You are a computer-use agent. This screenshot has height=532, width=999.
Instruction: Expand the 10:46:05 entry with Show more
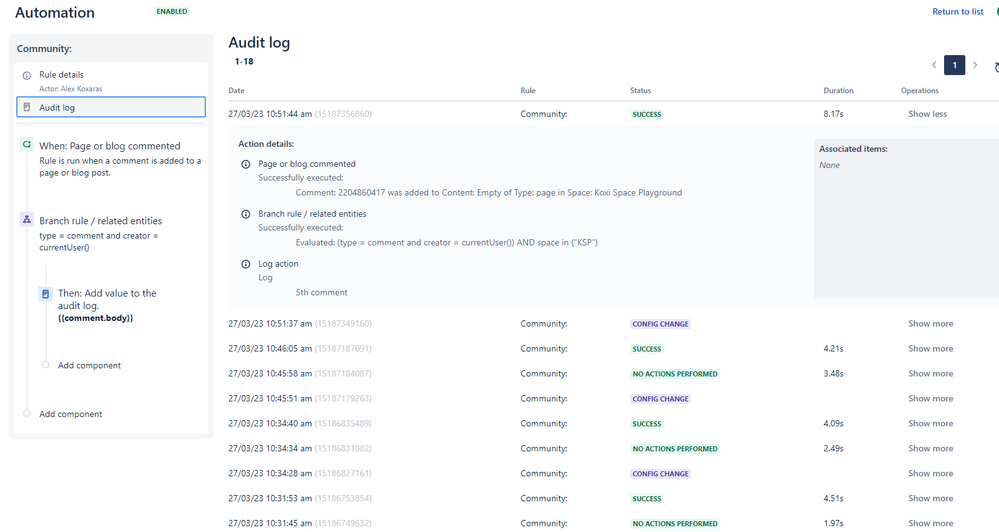[931, 349]
